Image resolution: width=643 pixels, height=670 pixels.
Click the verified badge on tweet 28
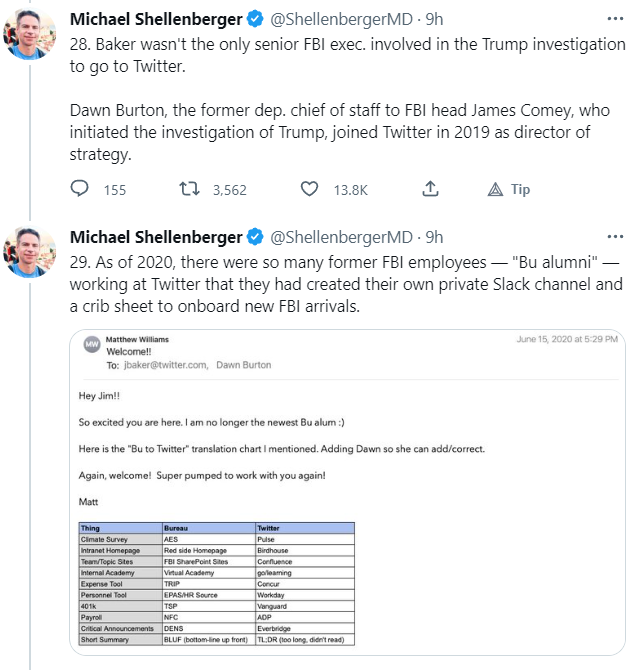click(255, 19)
